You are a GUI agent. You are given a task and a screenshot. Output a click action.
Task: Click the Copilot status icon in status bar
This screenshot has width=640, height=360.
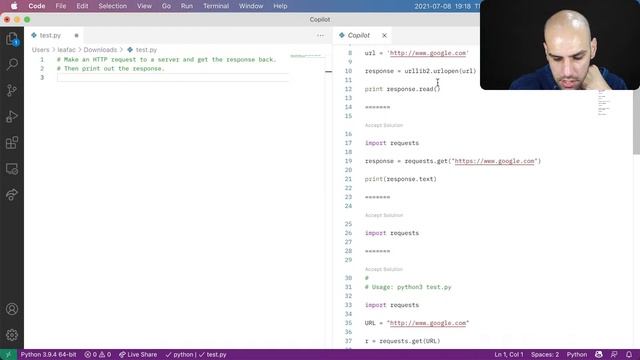[599, 355]
